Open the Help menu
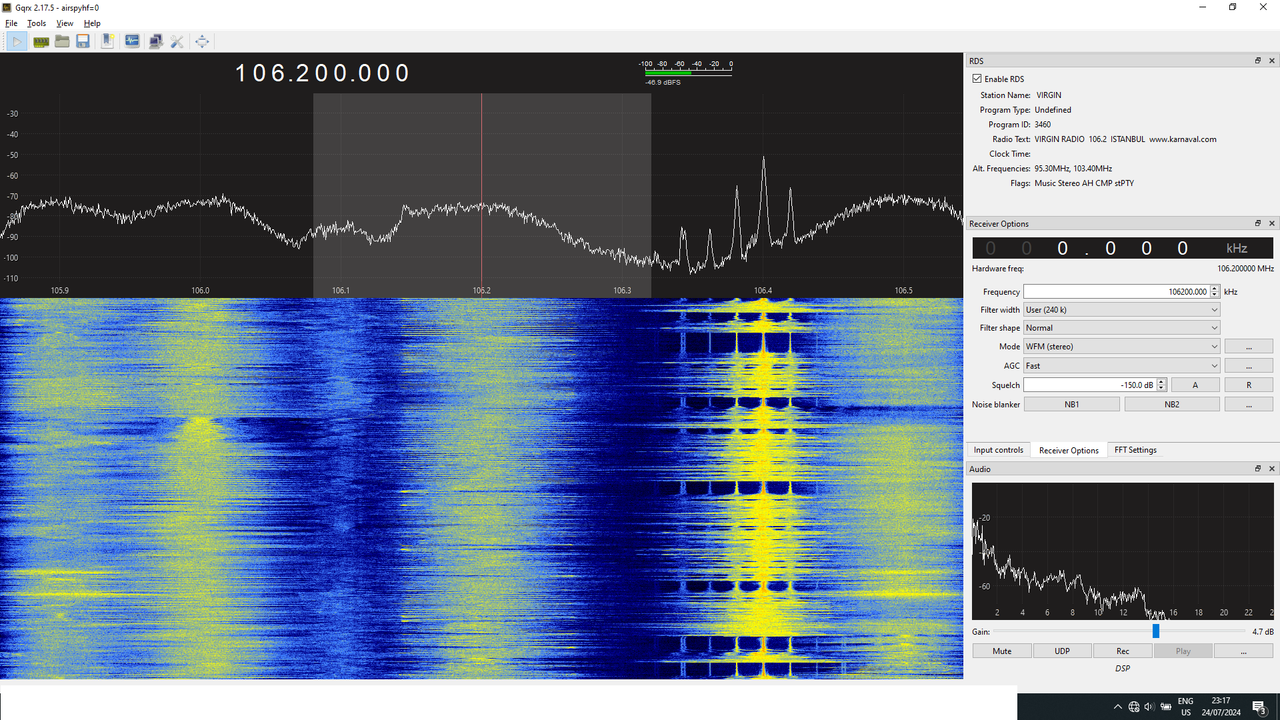The width and height of the screenshot is (1280, 720). coord(92,23)
